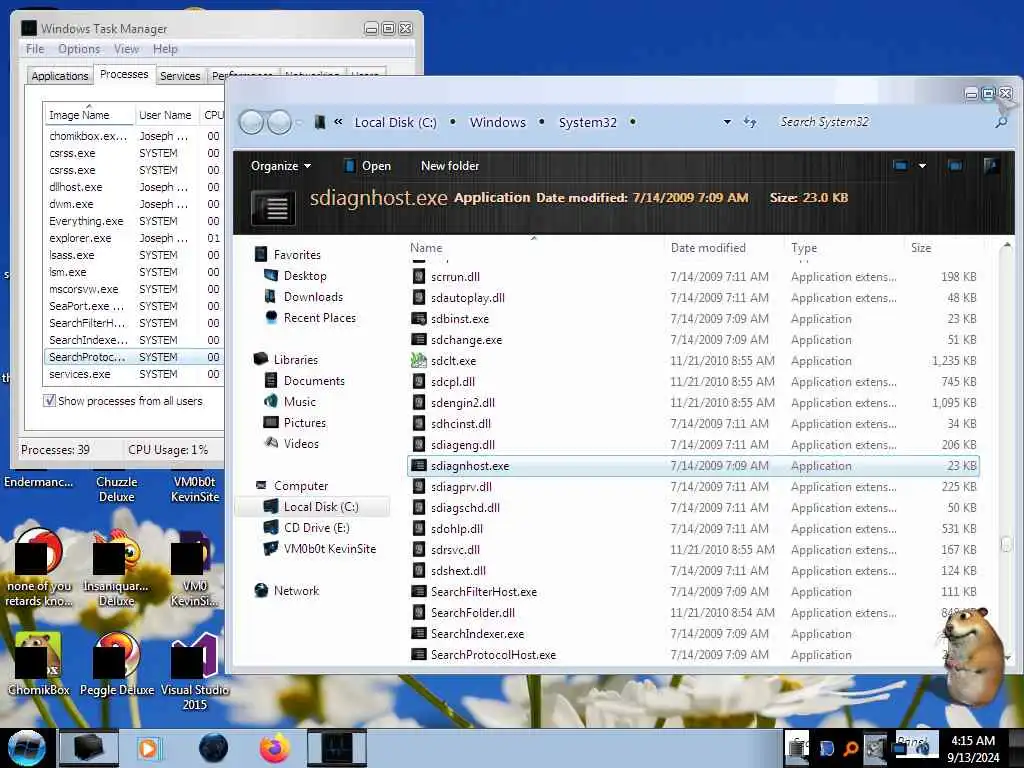This screenshot has height=768, width=1024.
Task: Open recent pages dropdown next to Forward
Action: pyautogui.click(x=299, y=122)
